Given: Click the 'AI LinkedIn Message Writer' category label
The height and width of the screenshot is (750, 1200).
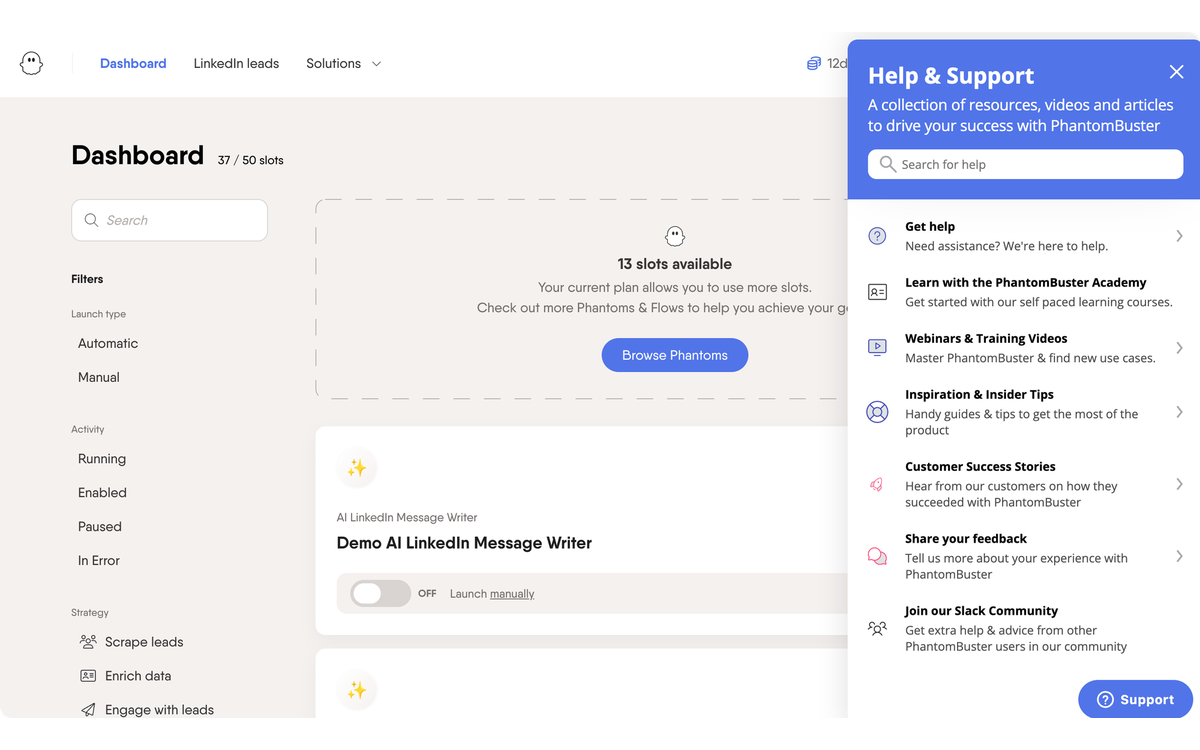Looking at the screenshot, I should pos(407,517).
